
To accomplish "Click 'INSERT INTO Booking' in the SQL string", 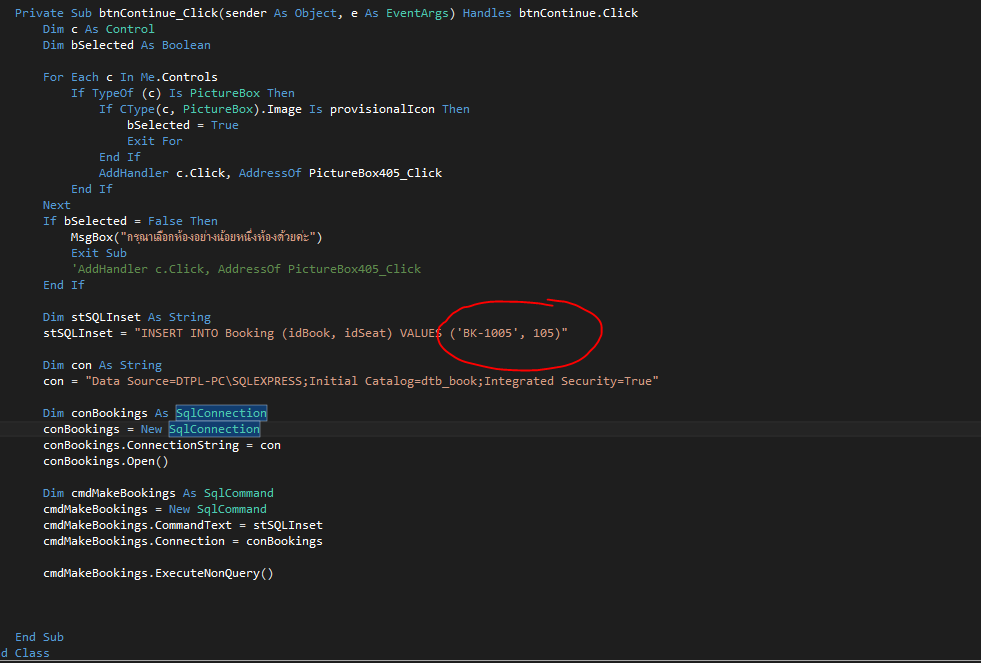I will (207, 333).
